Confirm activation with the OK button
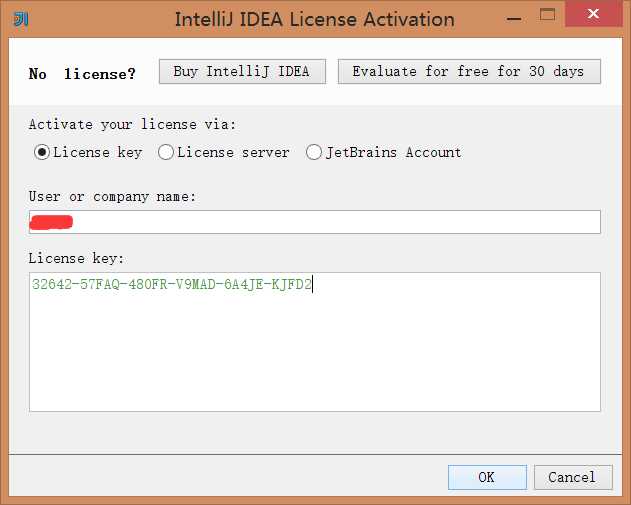 coord(487,477)
